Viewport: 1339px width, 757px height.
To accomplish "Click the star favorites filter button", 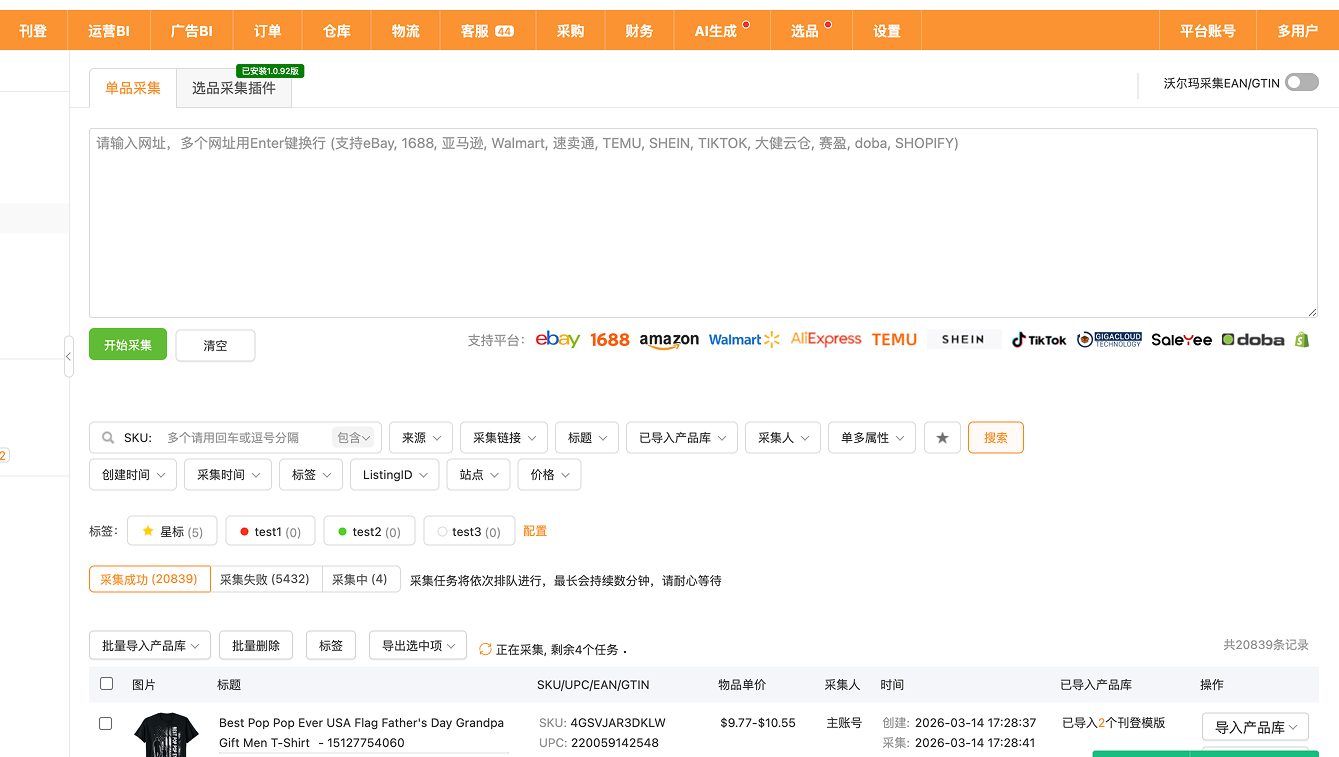I will pyautogui.click(x=942, y=438).
